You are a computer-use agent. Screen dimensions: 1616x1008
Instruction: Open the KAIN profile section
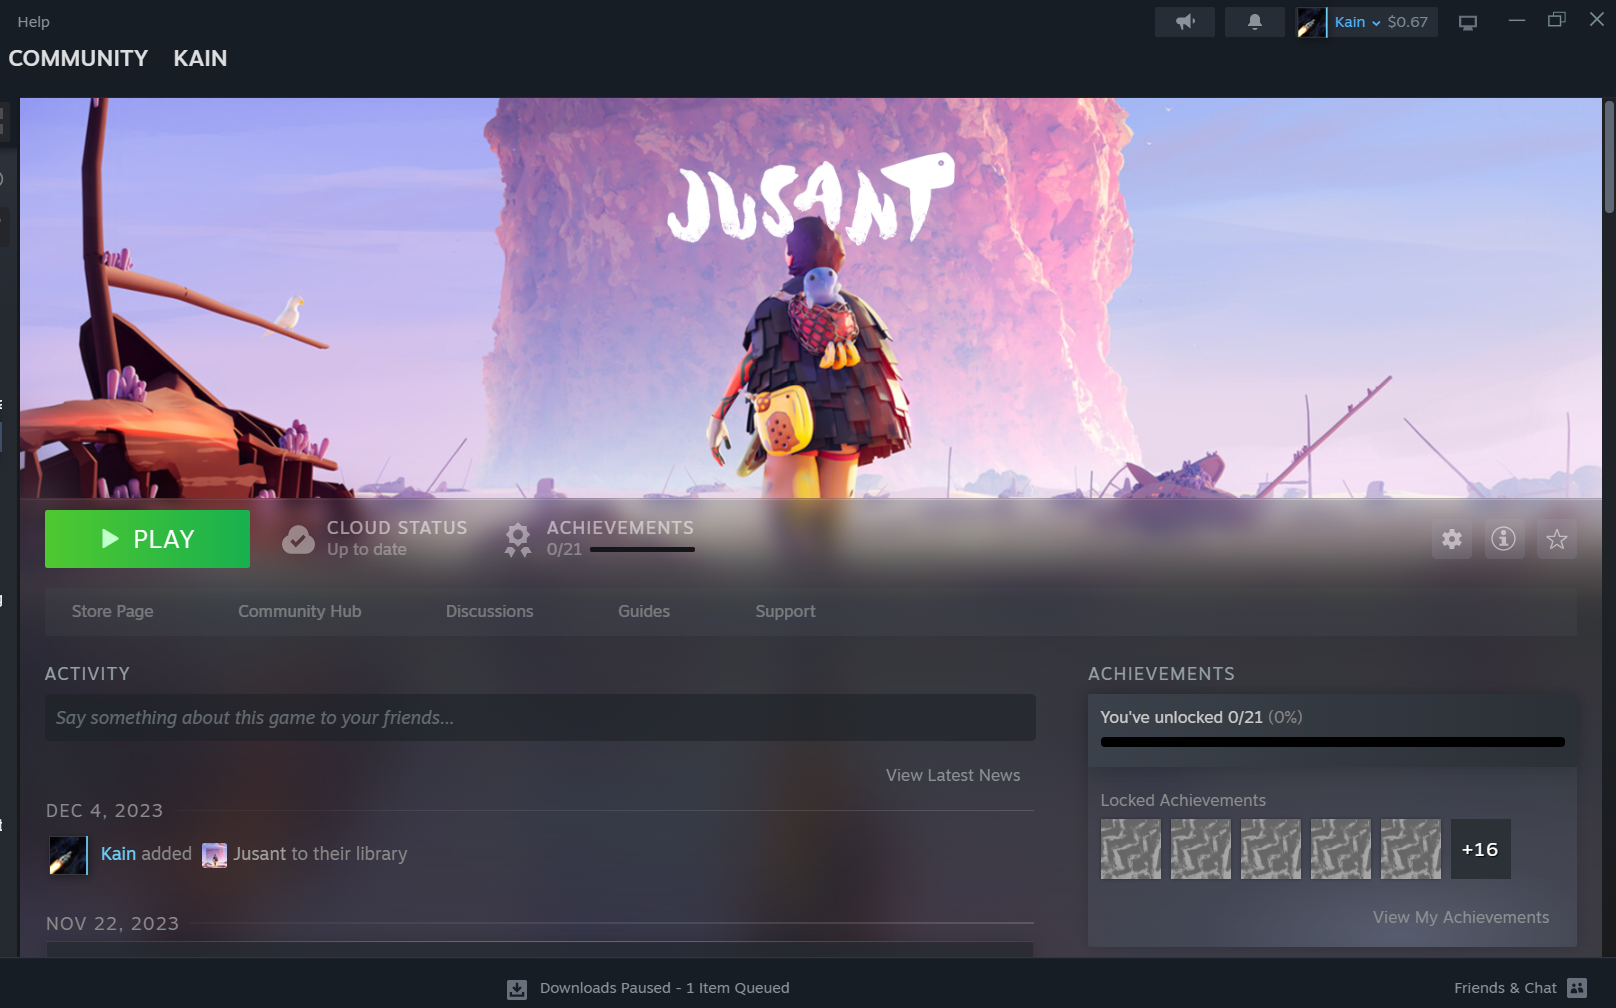coord(200,58)
